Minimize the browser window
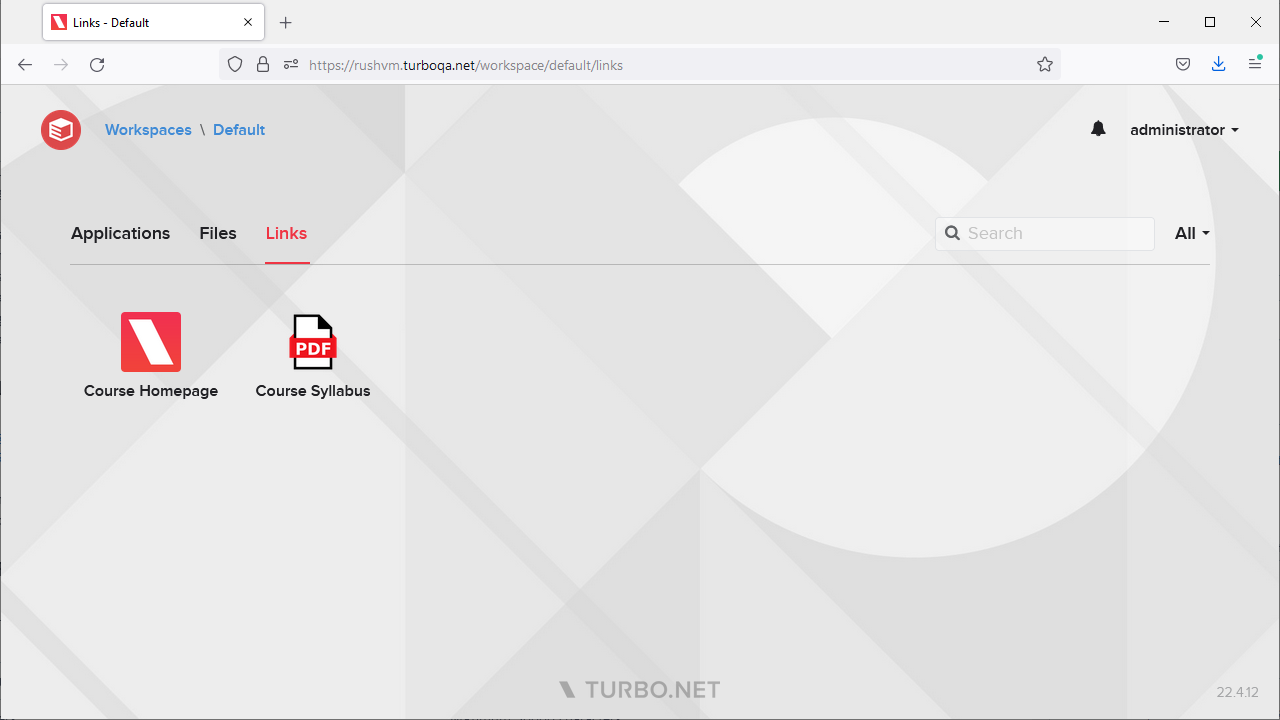 (x=1164, y=22)
